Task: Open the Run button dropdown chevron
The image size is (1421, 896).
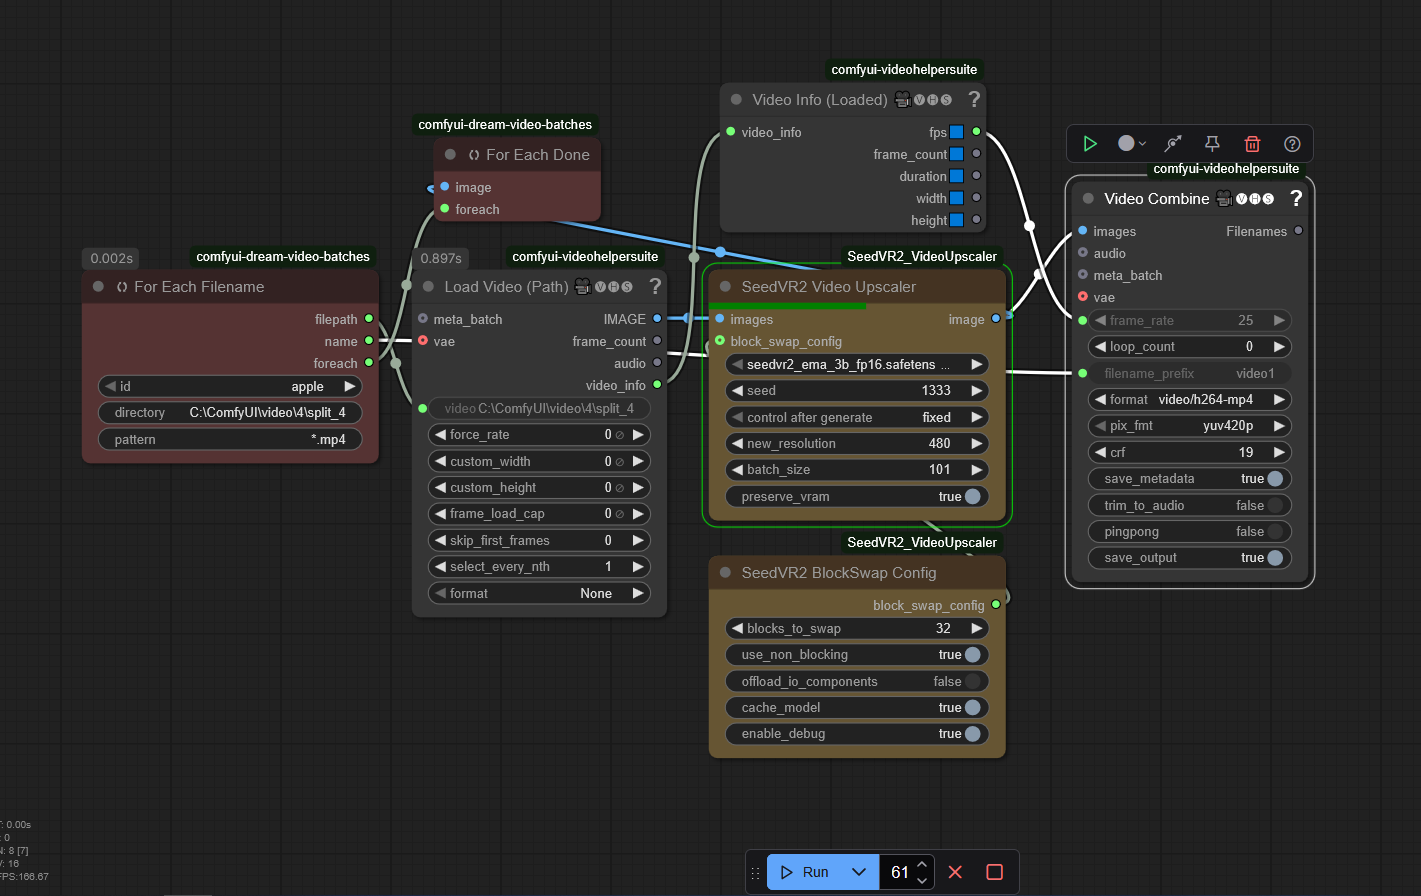Action: click(859, 872)
